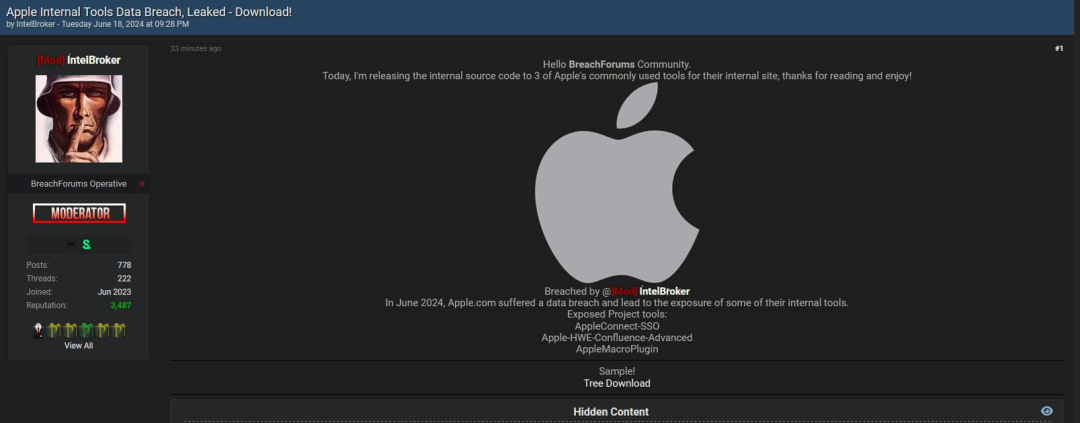Click the 'AppleMacroPlugin' tool name
This screenshot has height=423, width=1080.
(x=617, y=349)
